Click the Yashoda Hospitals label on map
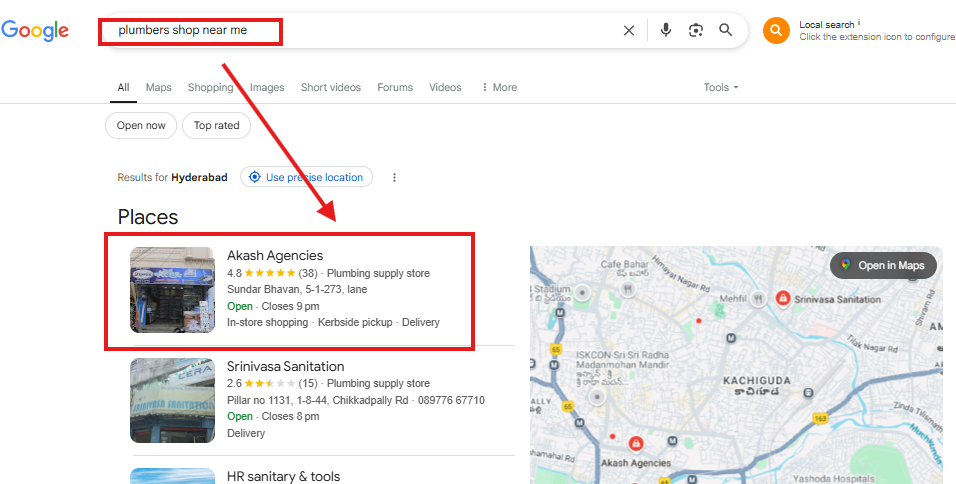956x484 pixels. (x=835, y=479)
